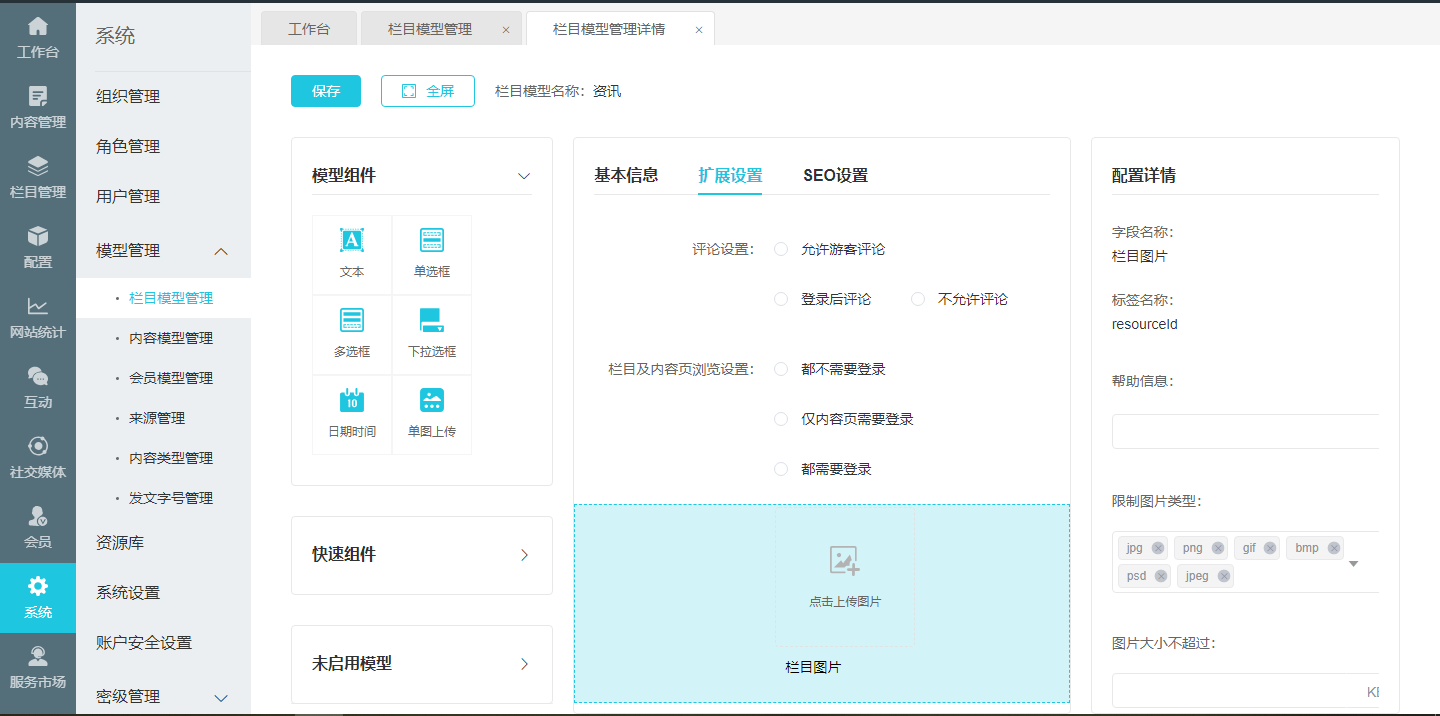Switch to the SEO设置 tab
The height and width of the screenshot is (716, 1440).
click(x=835, y=175)
